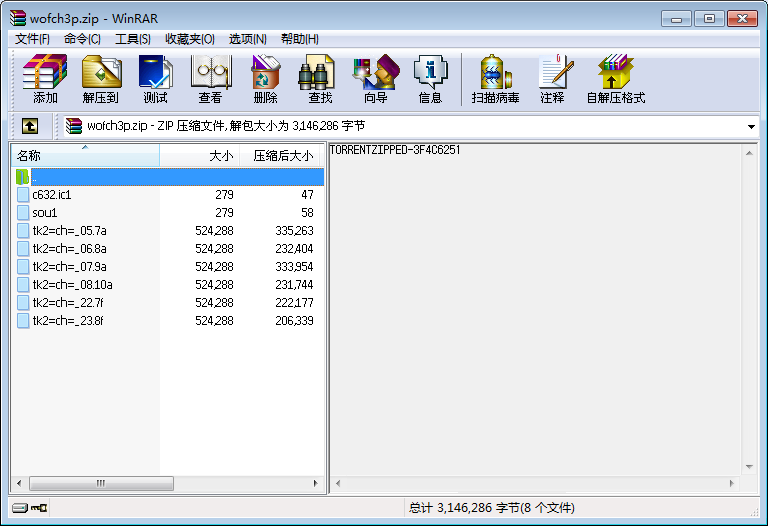Open the 帮助(H) menu

tap(299, 39)
